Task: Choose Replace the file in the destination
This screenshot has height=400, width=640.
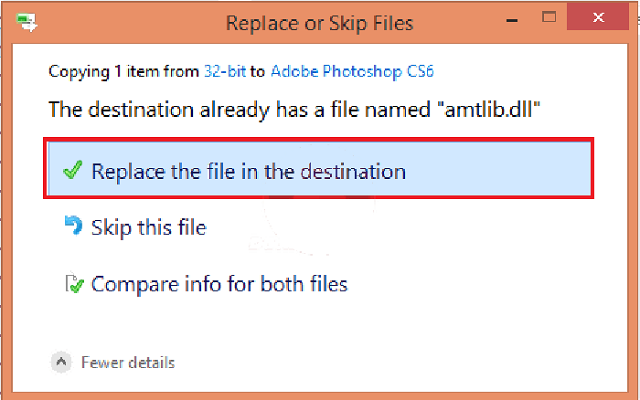Action: click(319, 169)
